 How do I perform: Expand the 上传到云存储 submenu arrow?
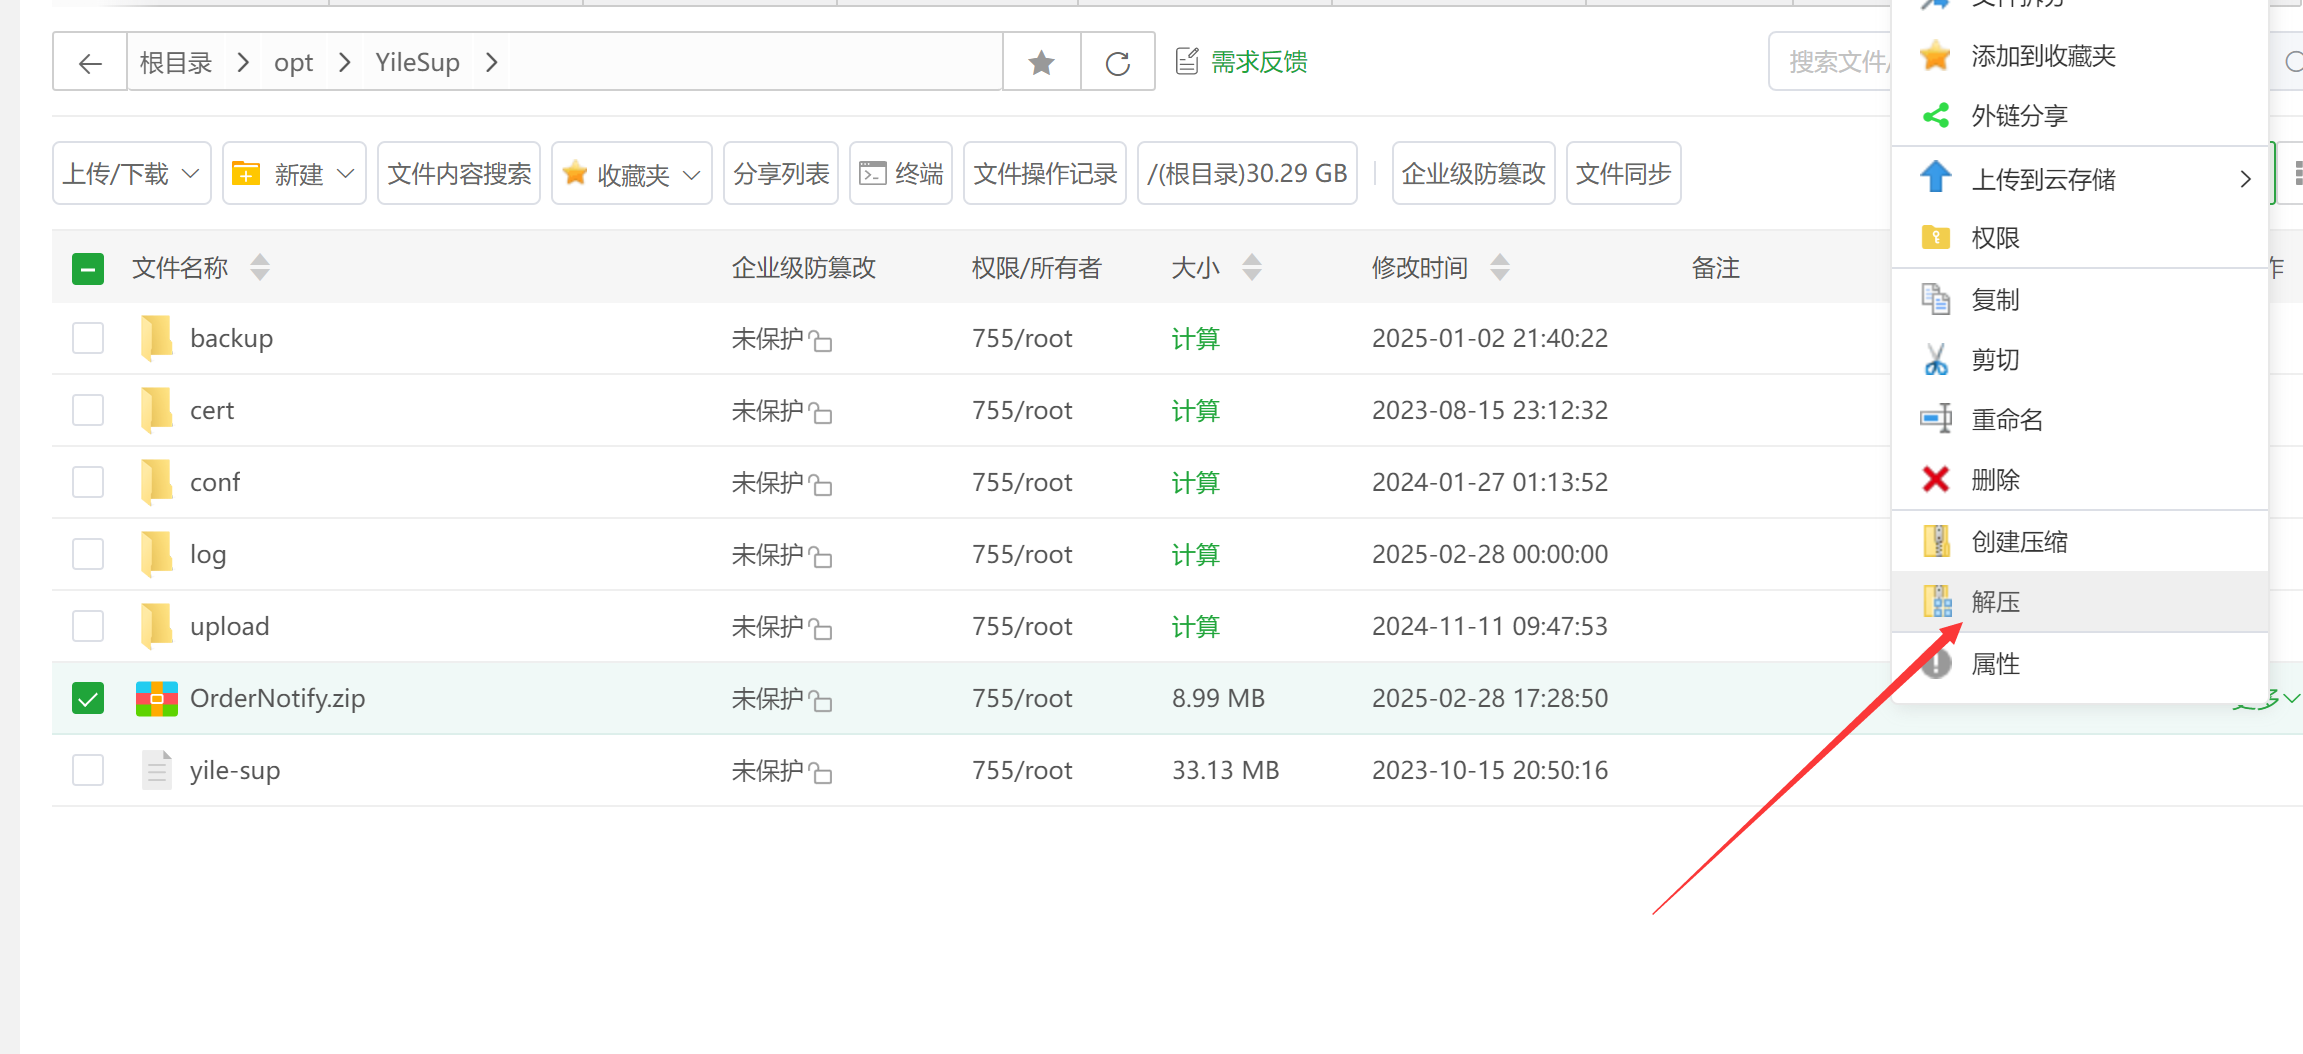[x=2245, y=179]
